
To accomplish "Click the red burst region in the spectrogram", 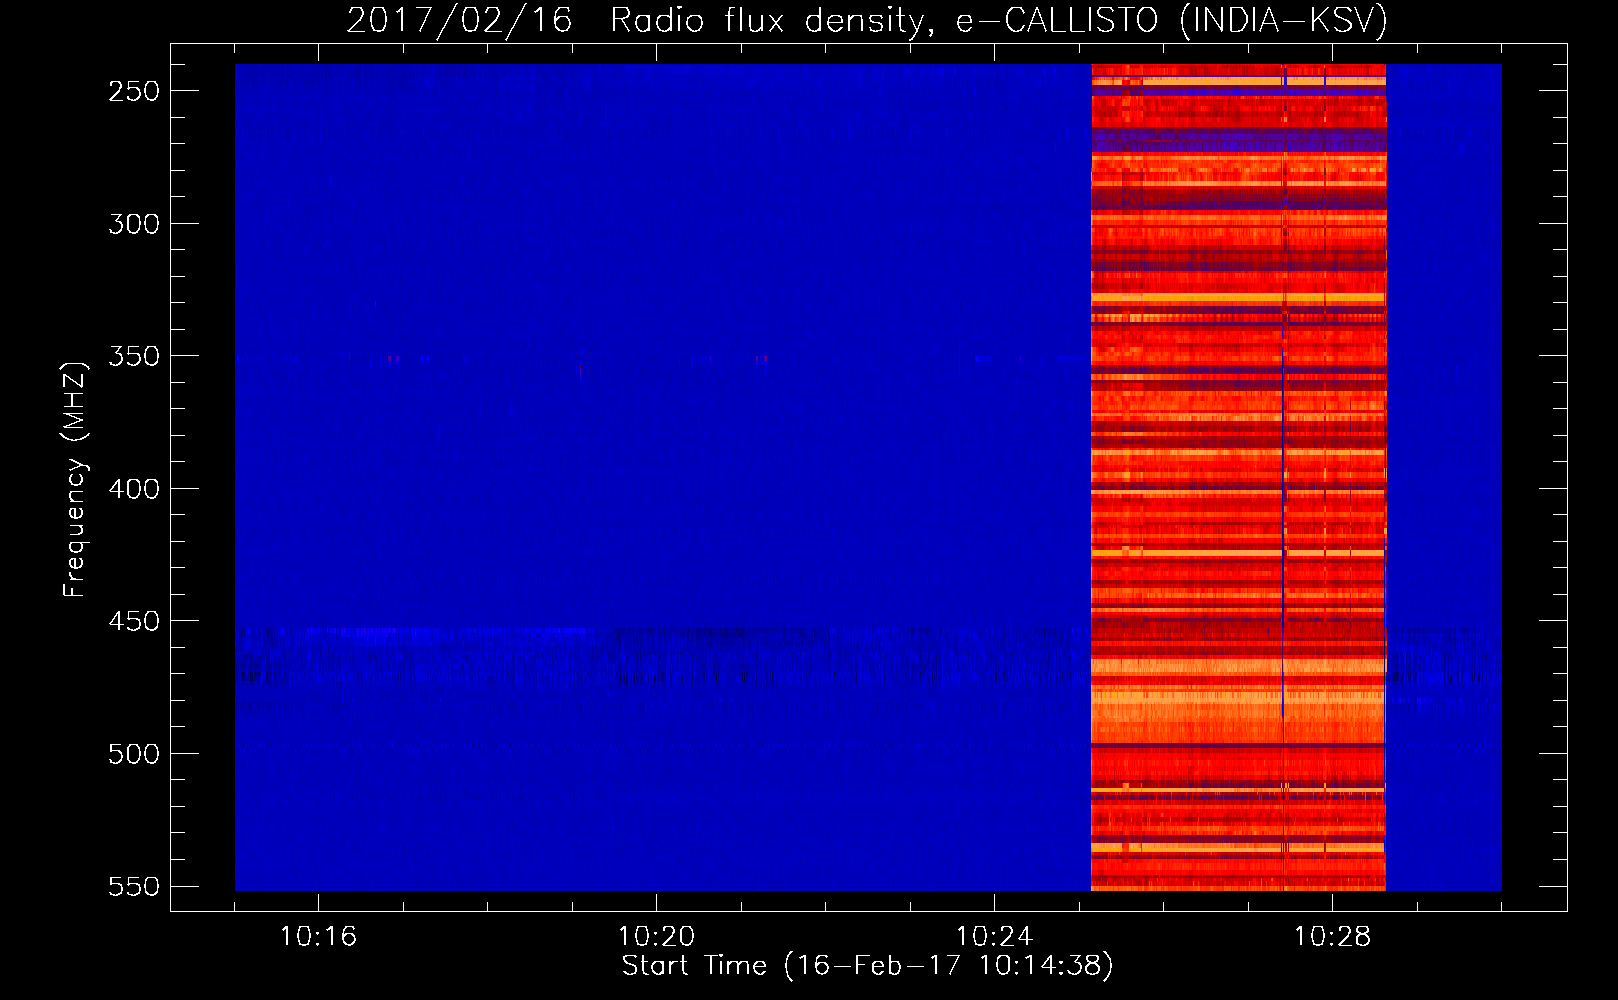I will [x=1238, y=477].
